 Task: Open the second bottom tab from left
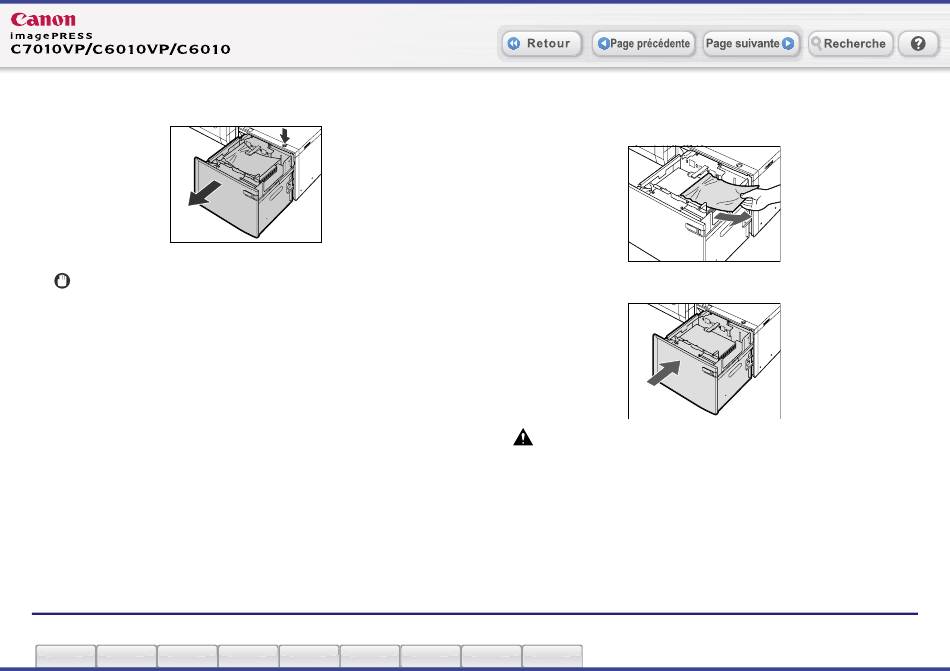coord(127,656)
